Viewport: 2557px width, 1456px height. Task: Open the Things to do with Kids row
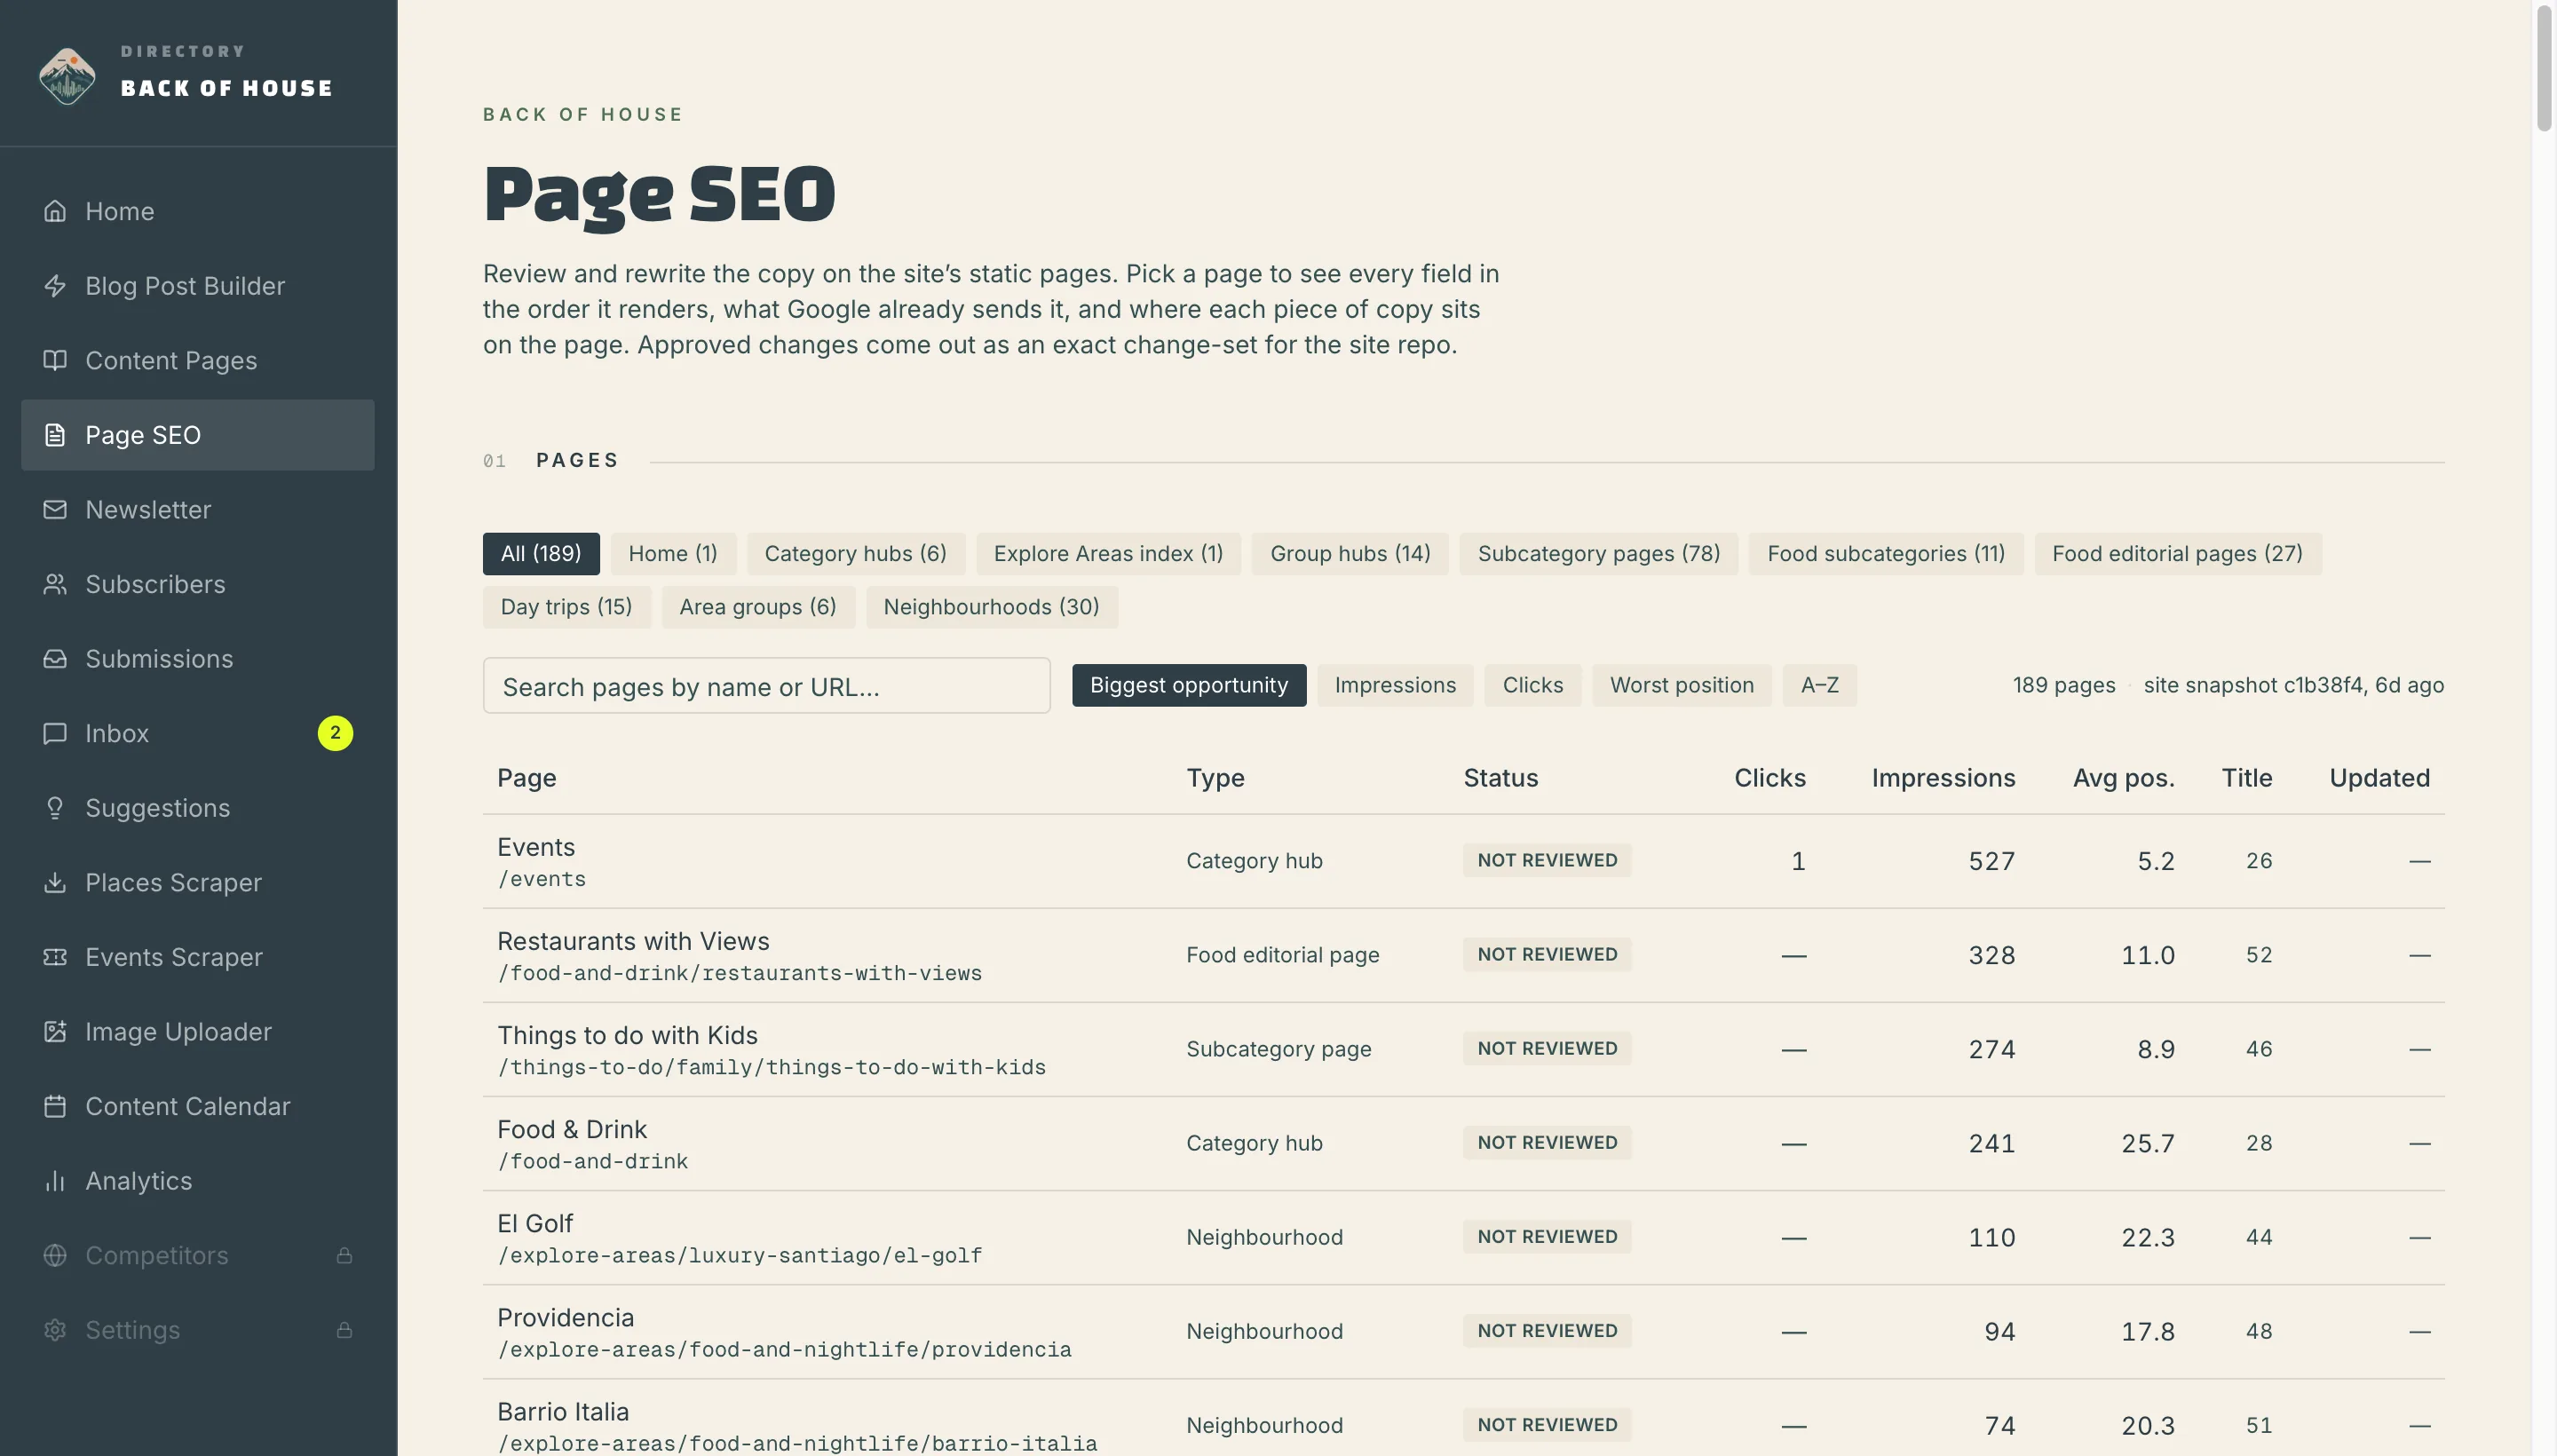point(1463,1050)
